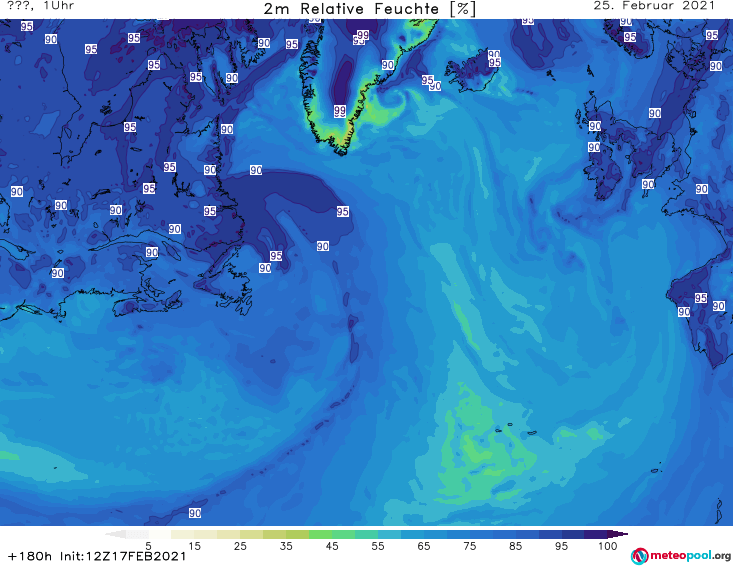Image resolution: width=733 pixels, height=566 pixels.
Task: Click the '15' value on the color scale
Action: click(x=194, y=546)
